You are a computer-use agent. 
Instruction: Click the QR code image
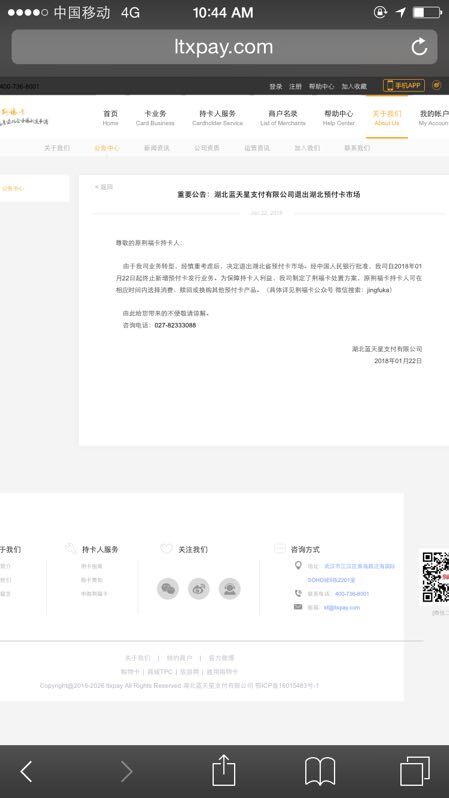pos(436,577)
